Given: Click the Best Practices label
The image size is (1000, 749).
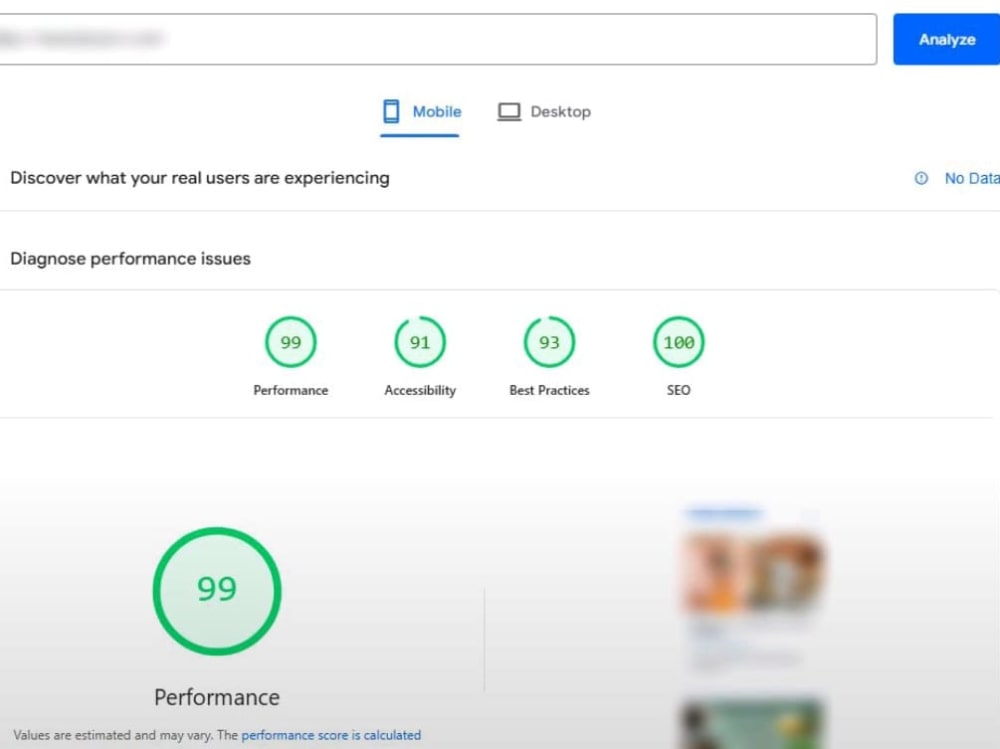Looking at the screenshot, I should (x=549, y=390).
